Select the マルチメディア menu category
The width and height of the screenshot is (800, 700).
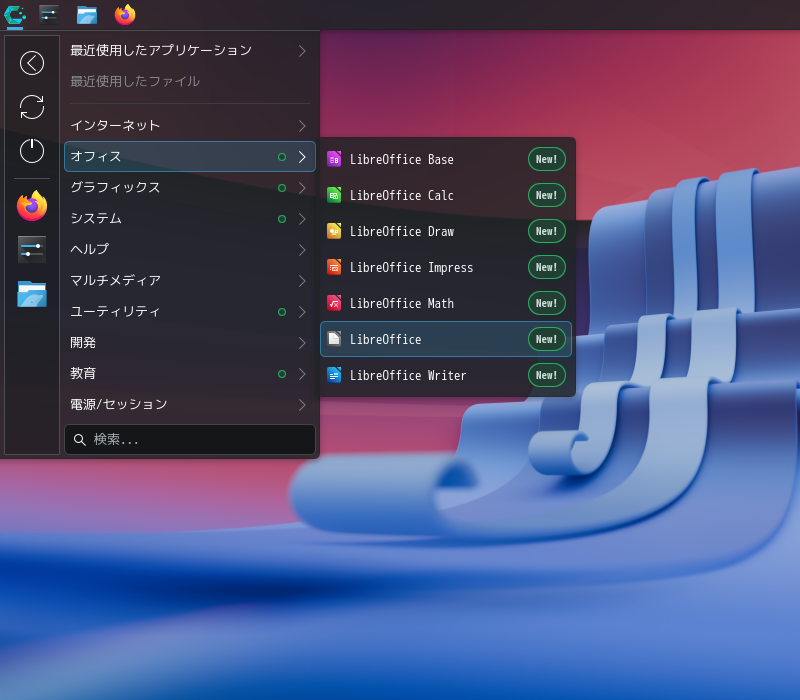point(190,281)
